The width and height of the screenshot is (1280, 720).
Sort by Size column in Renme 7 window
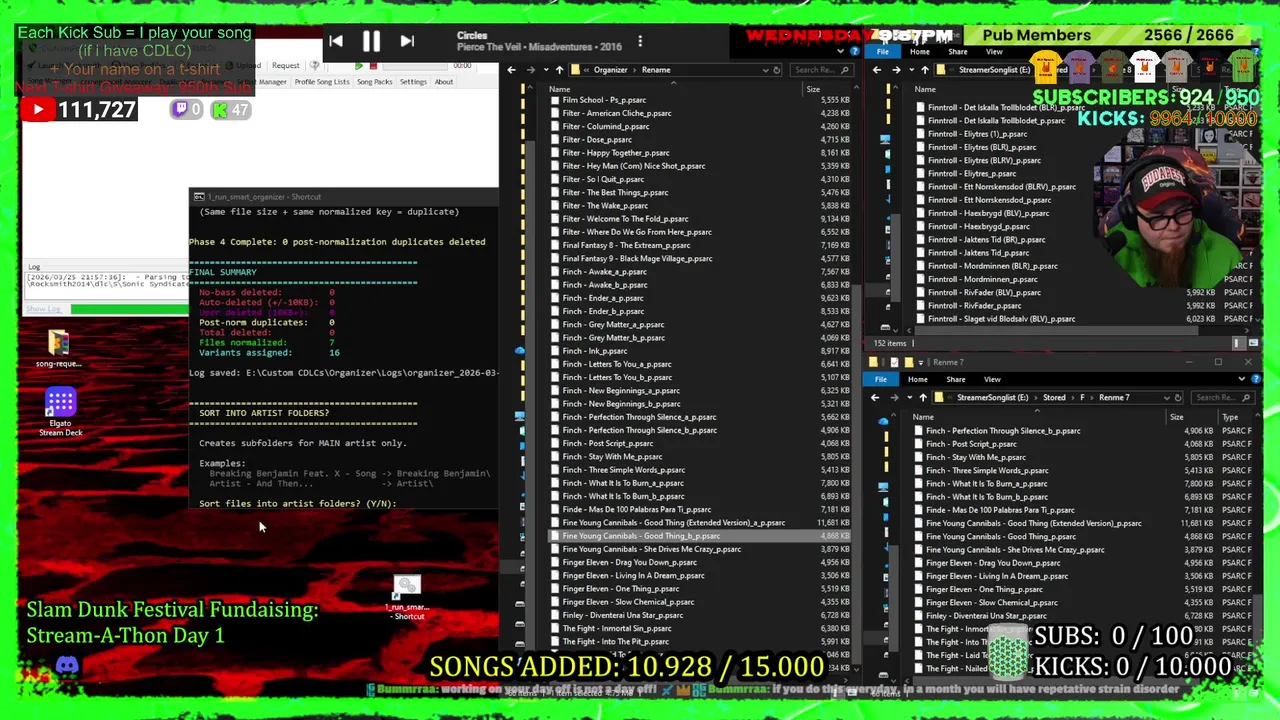click(1176, 417)
